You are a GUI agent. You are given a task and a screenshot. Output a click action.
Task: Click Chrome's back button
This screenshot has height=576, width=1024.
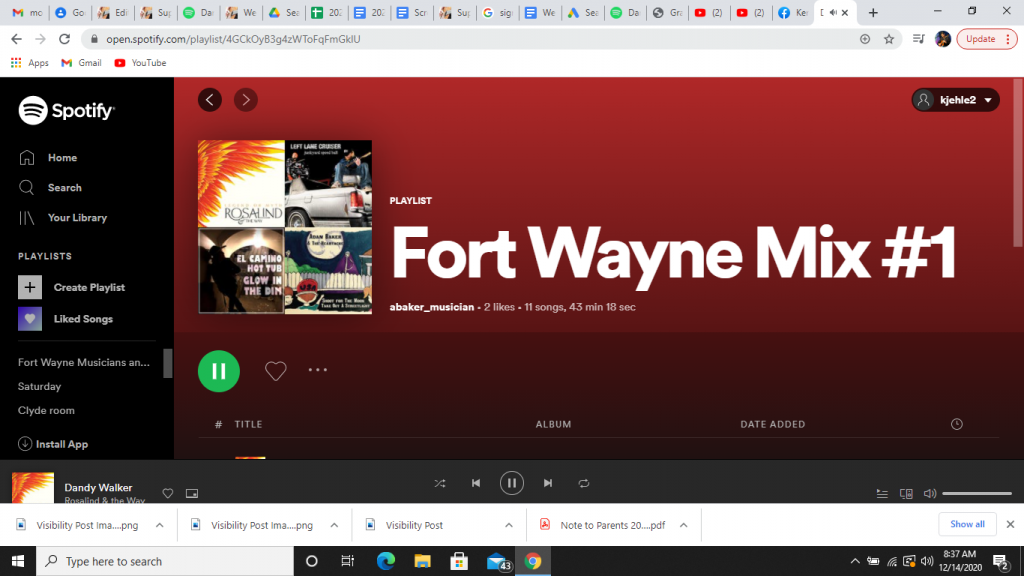coord(16,39)
